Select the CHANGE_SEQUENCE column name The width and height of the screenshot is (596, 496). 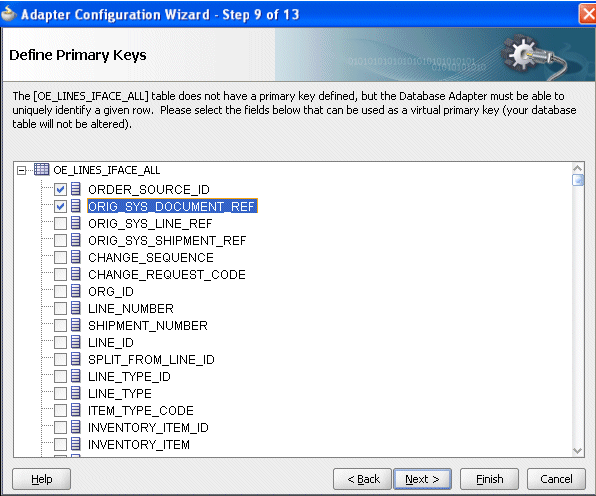151,257
